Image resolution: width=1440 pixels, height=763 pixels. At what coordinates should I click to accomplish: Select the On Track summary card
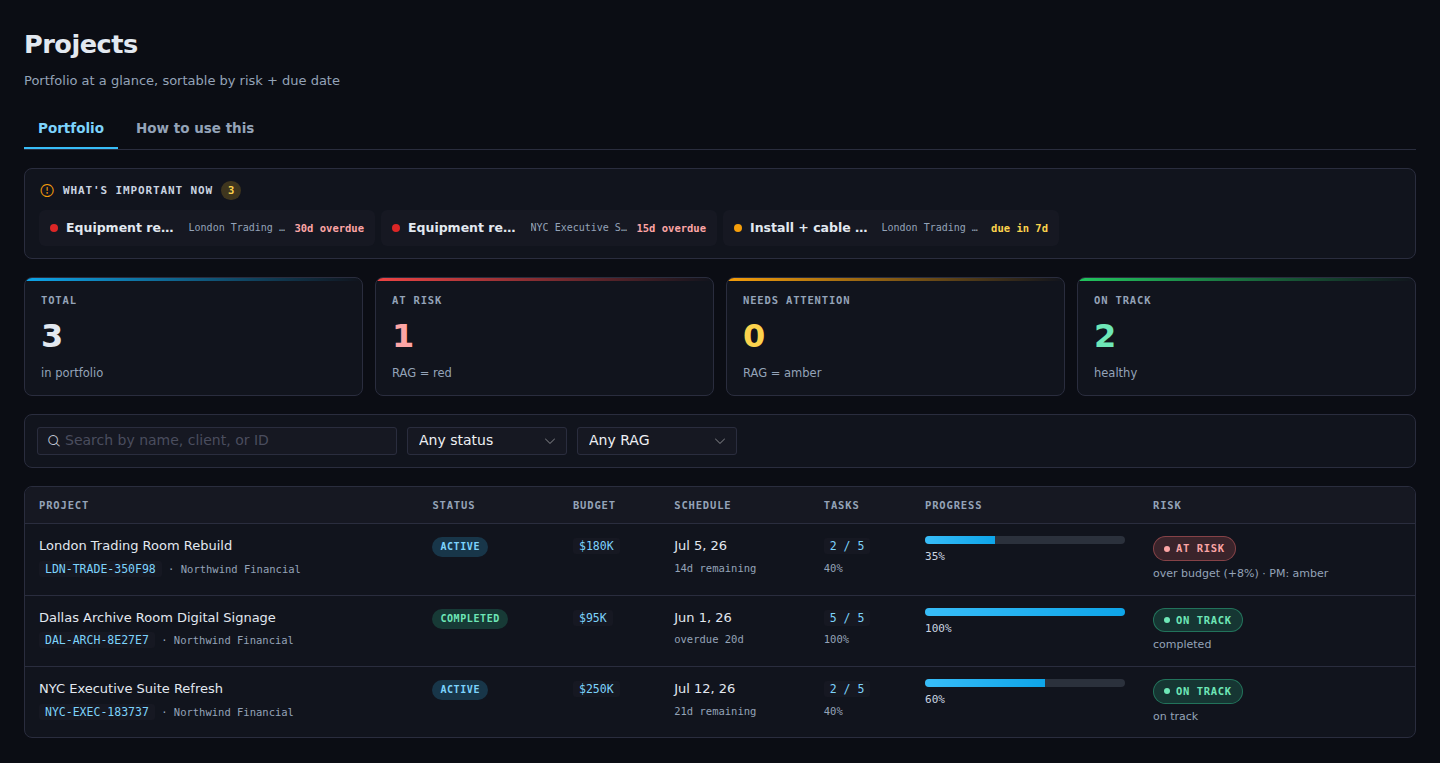pos(1246,337)
